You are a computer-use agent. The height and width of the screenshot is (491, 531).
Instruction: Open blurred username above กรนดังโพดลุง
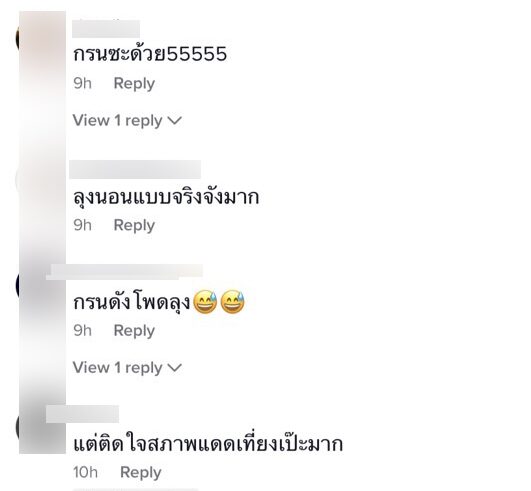124,272
